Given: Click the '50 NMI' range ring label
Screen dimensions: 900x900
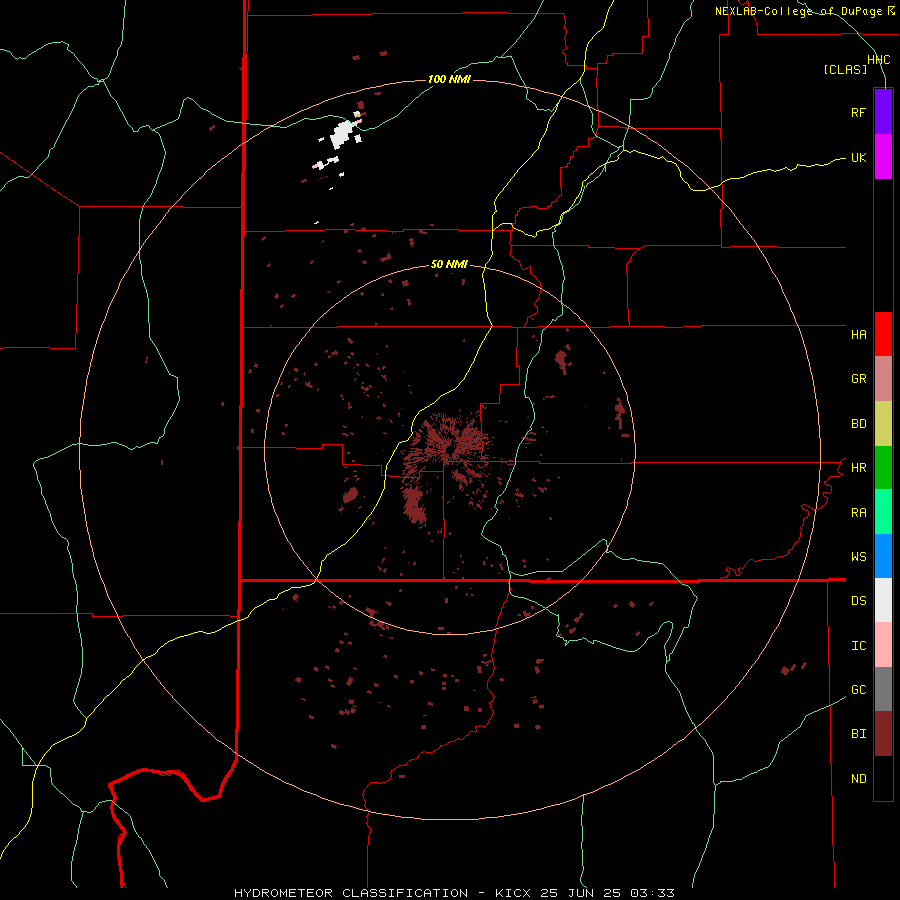Looking at the screenshot, I should pyautogui.click(x=449, y=265).
